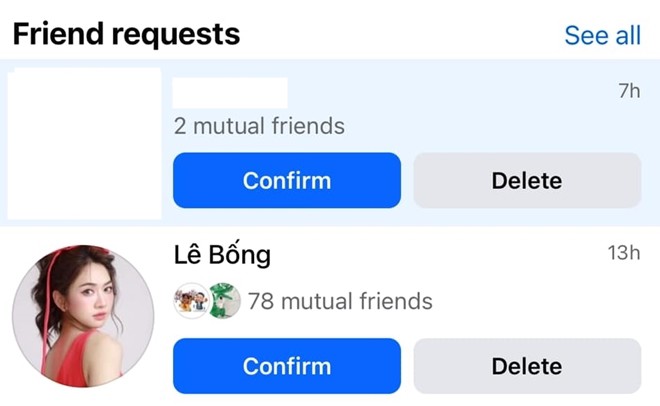
Task: Delete Lê Bống's friend request
Action: click(x=527, y=366)
